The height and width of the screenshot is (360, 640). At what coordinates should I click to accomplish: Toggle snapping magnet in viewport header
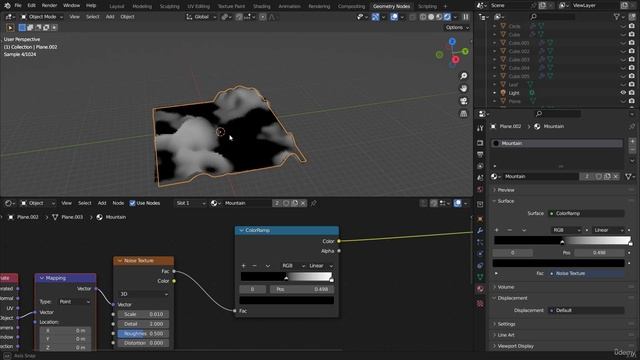tap(239, 17)
